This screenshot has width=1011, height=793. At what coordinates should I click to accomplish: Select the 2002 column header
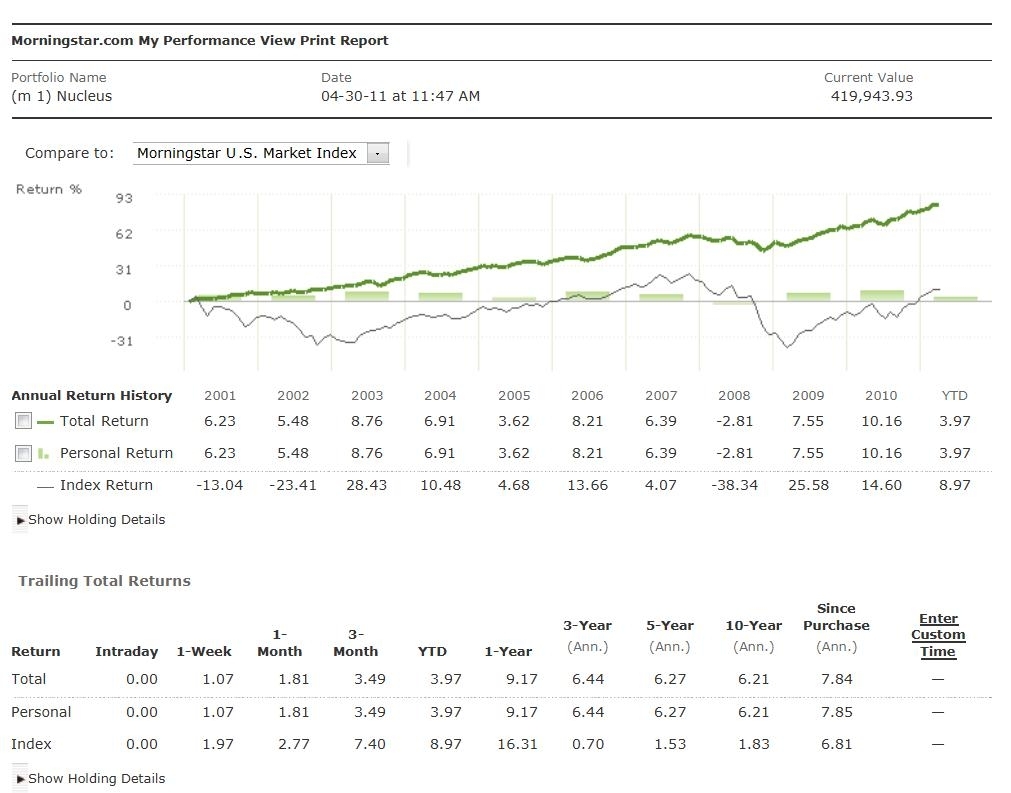tap(293, 396)
